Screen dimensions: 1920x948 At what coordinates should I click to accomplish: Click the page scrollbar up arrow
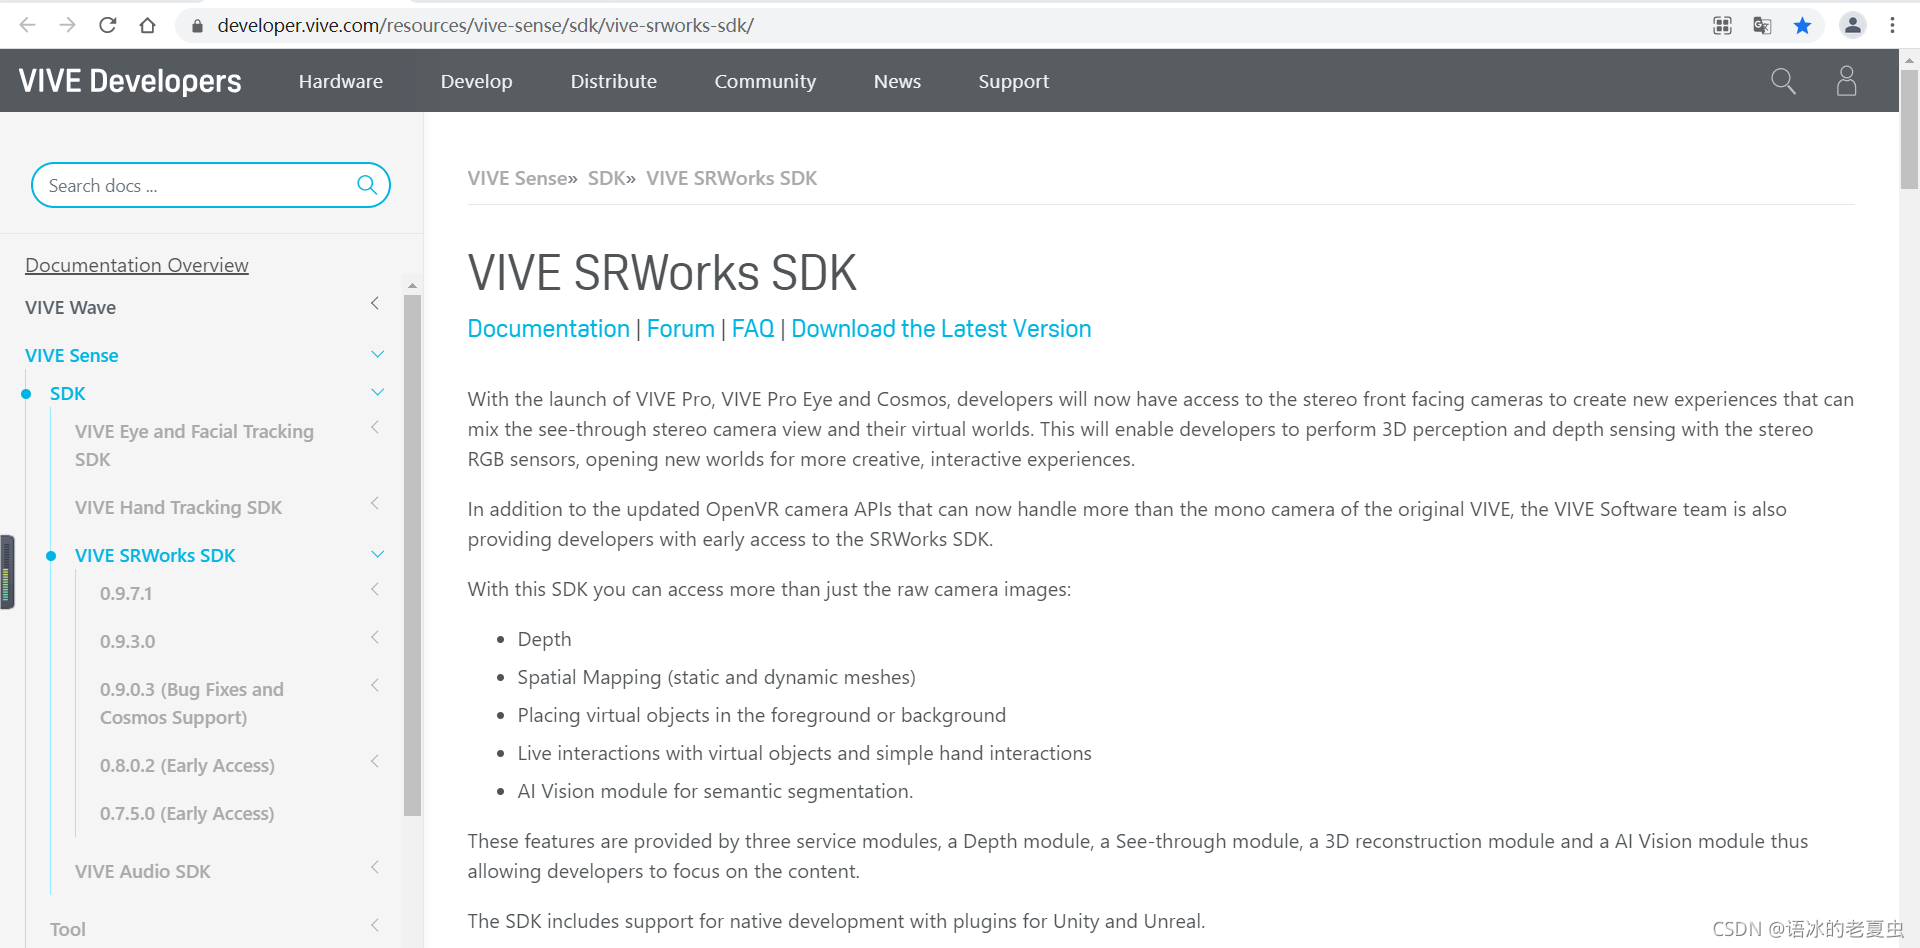tap(1909, 60)
